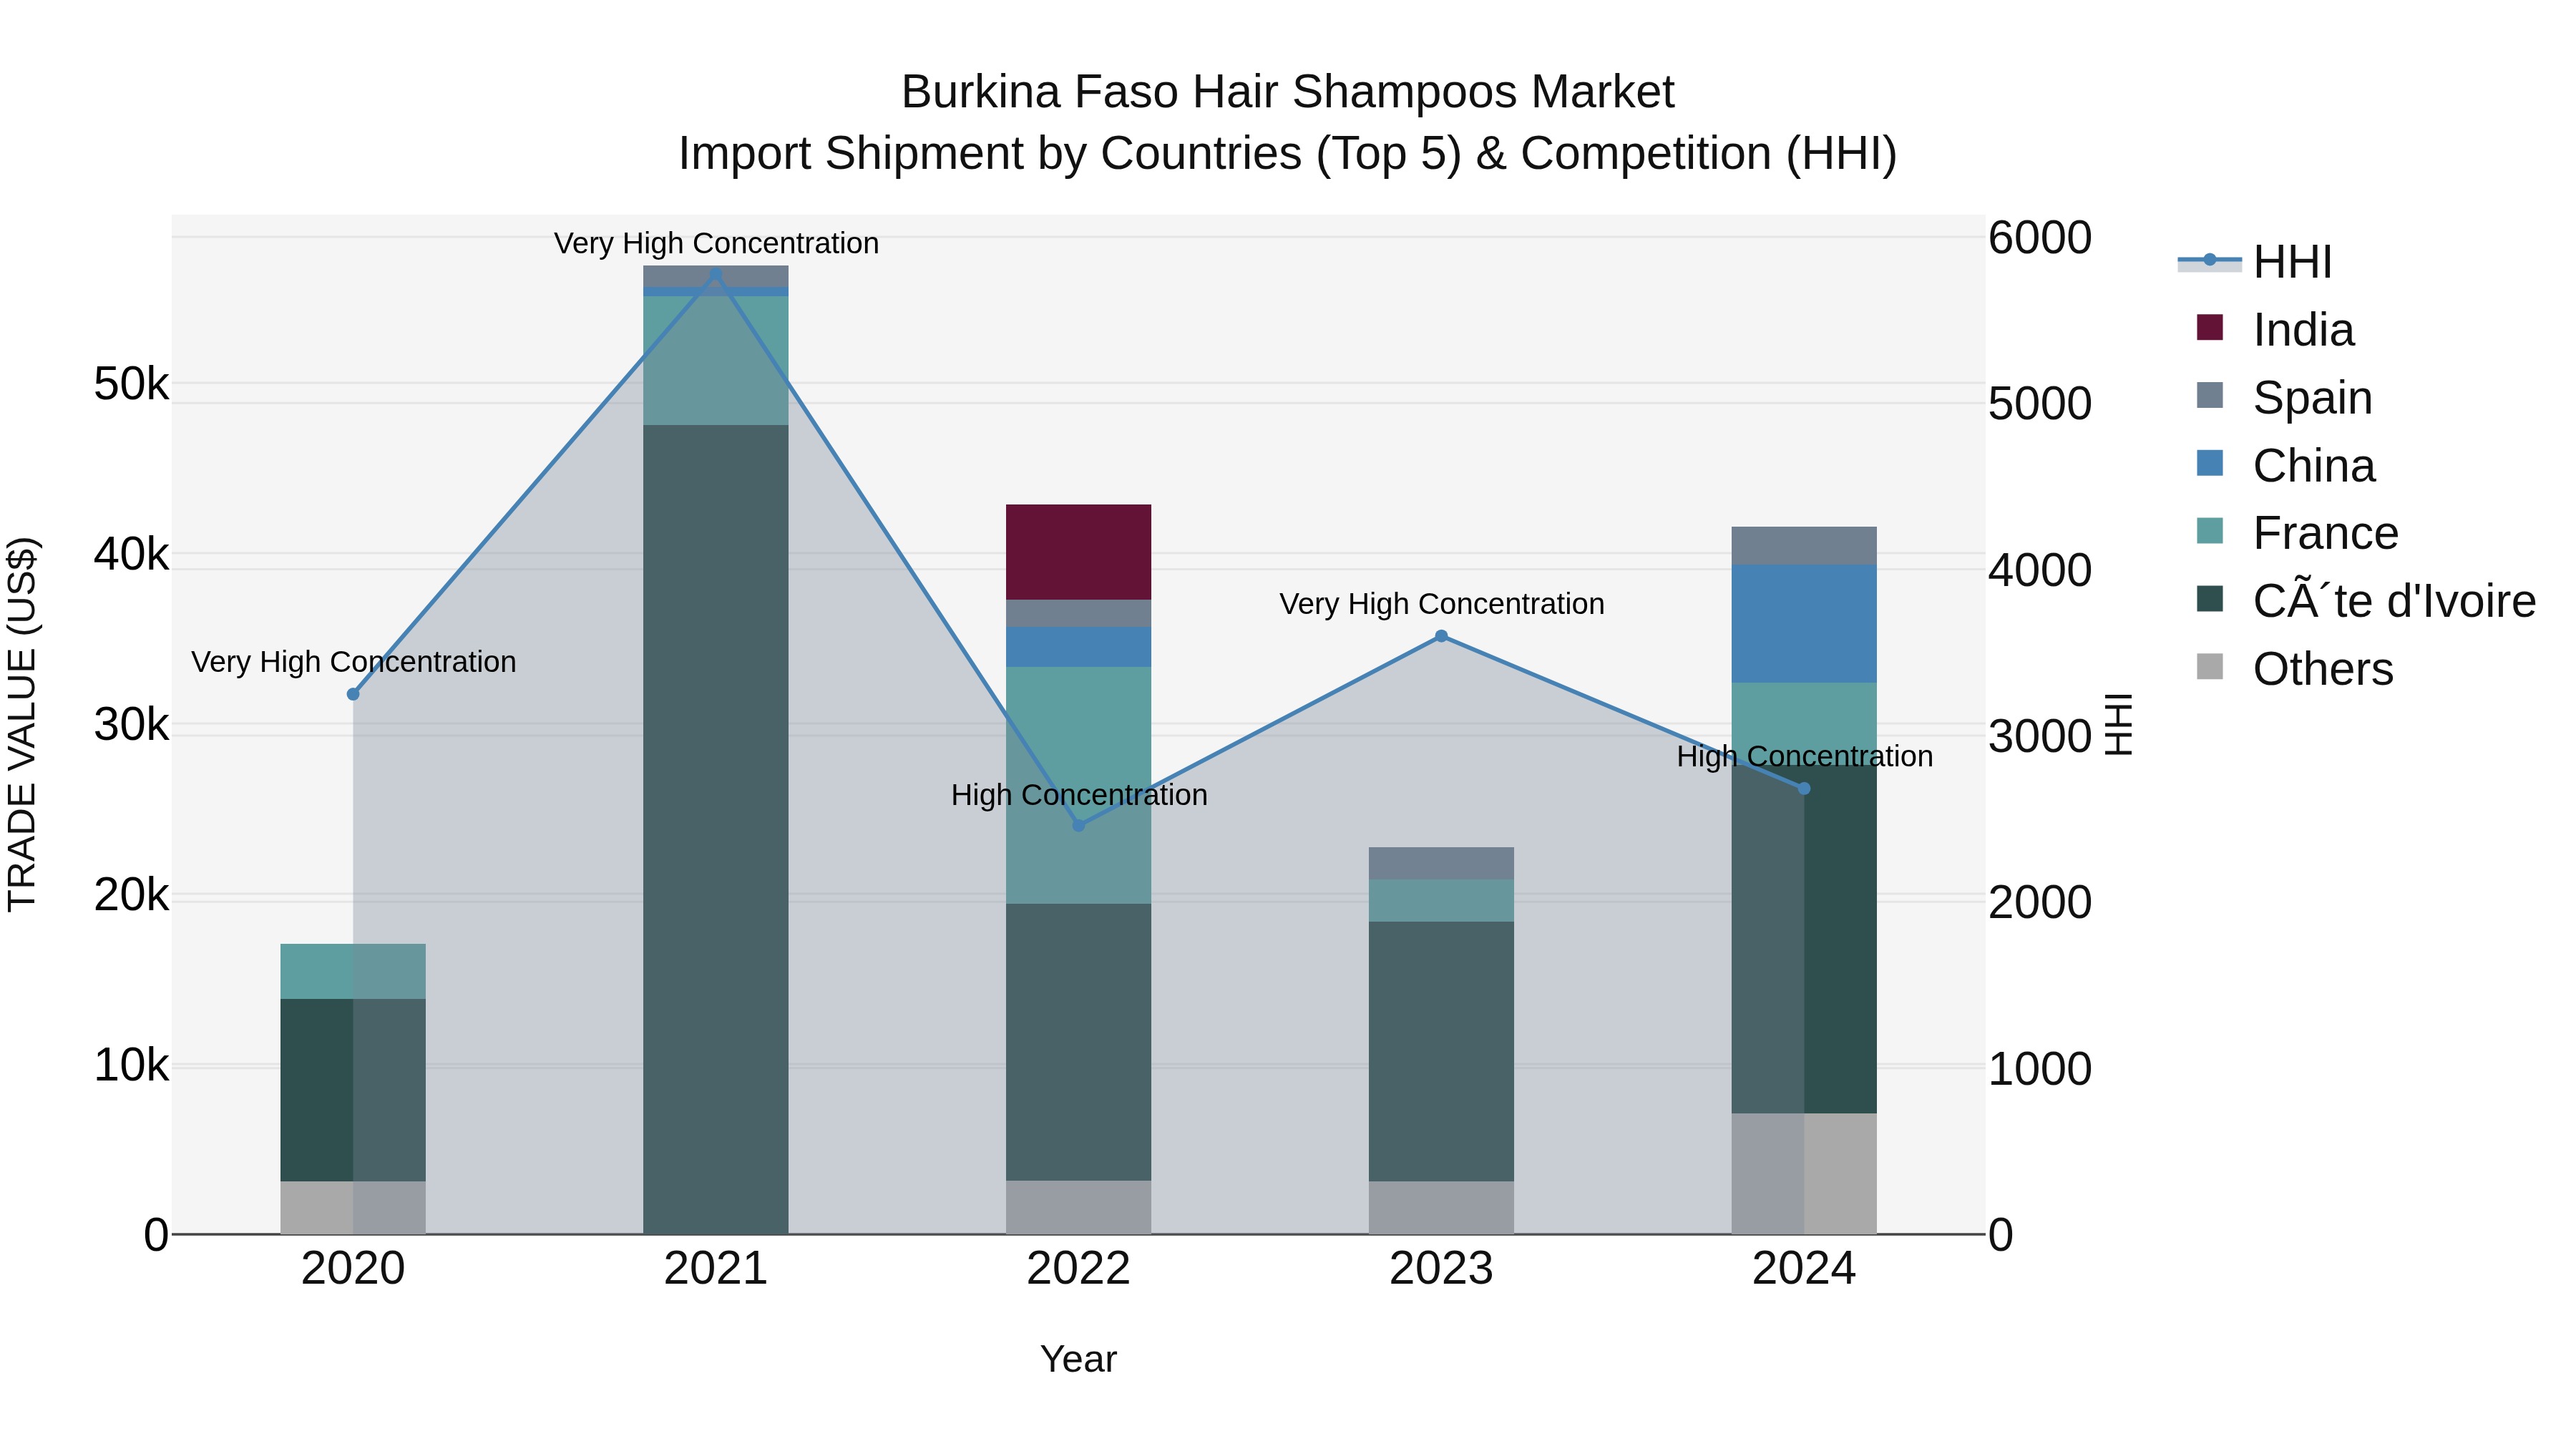2576x1449 pixels.
Task: Click the Côte d'Ivoire segment in 2023 bar
Action: 1442,1051
